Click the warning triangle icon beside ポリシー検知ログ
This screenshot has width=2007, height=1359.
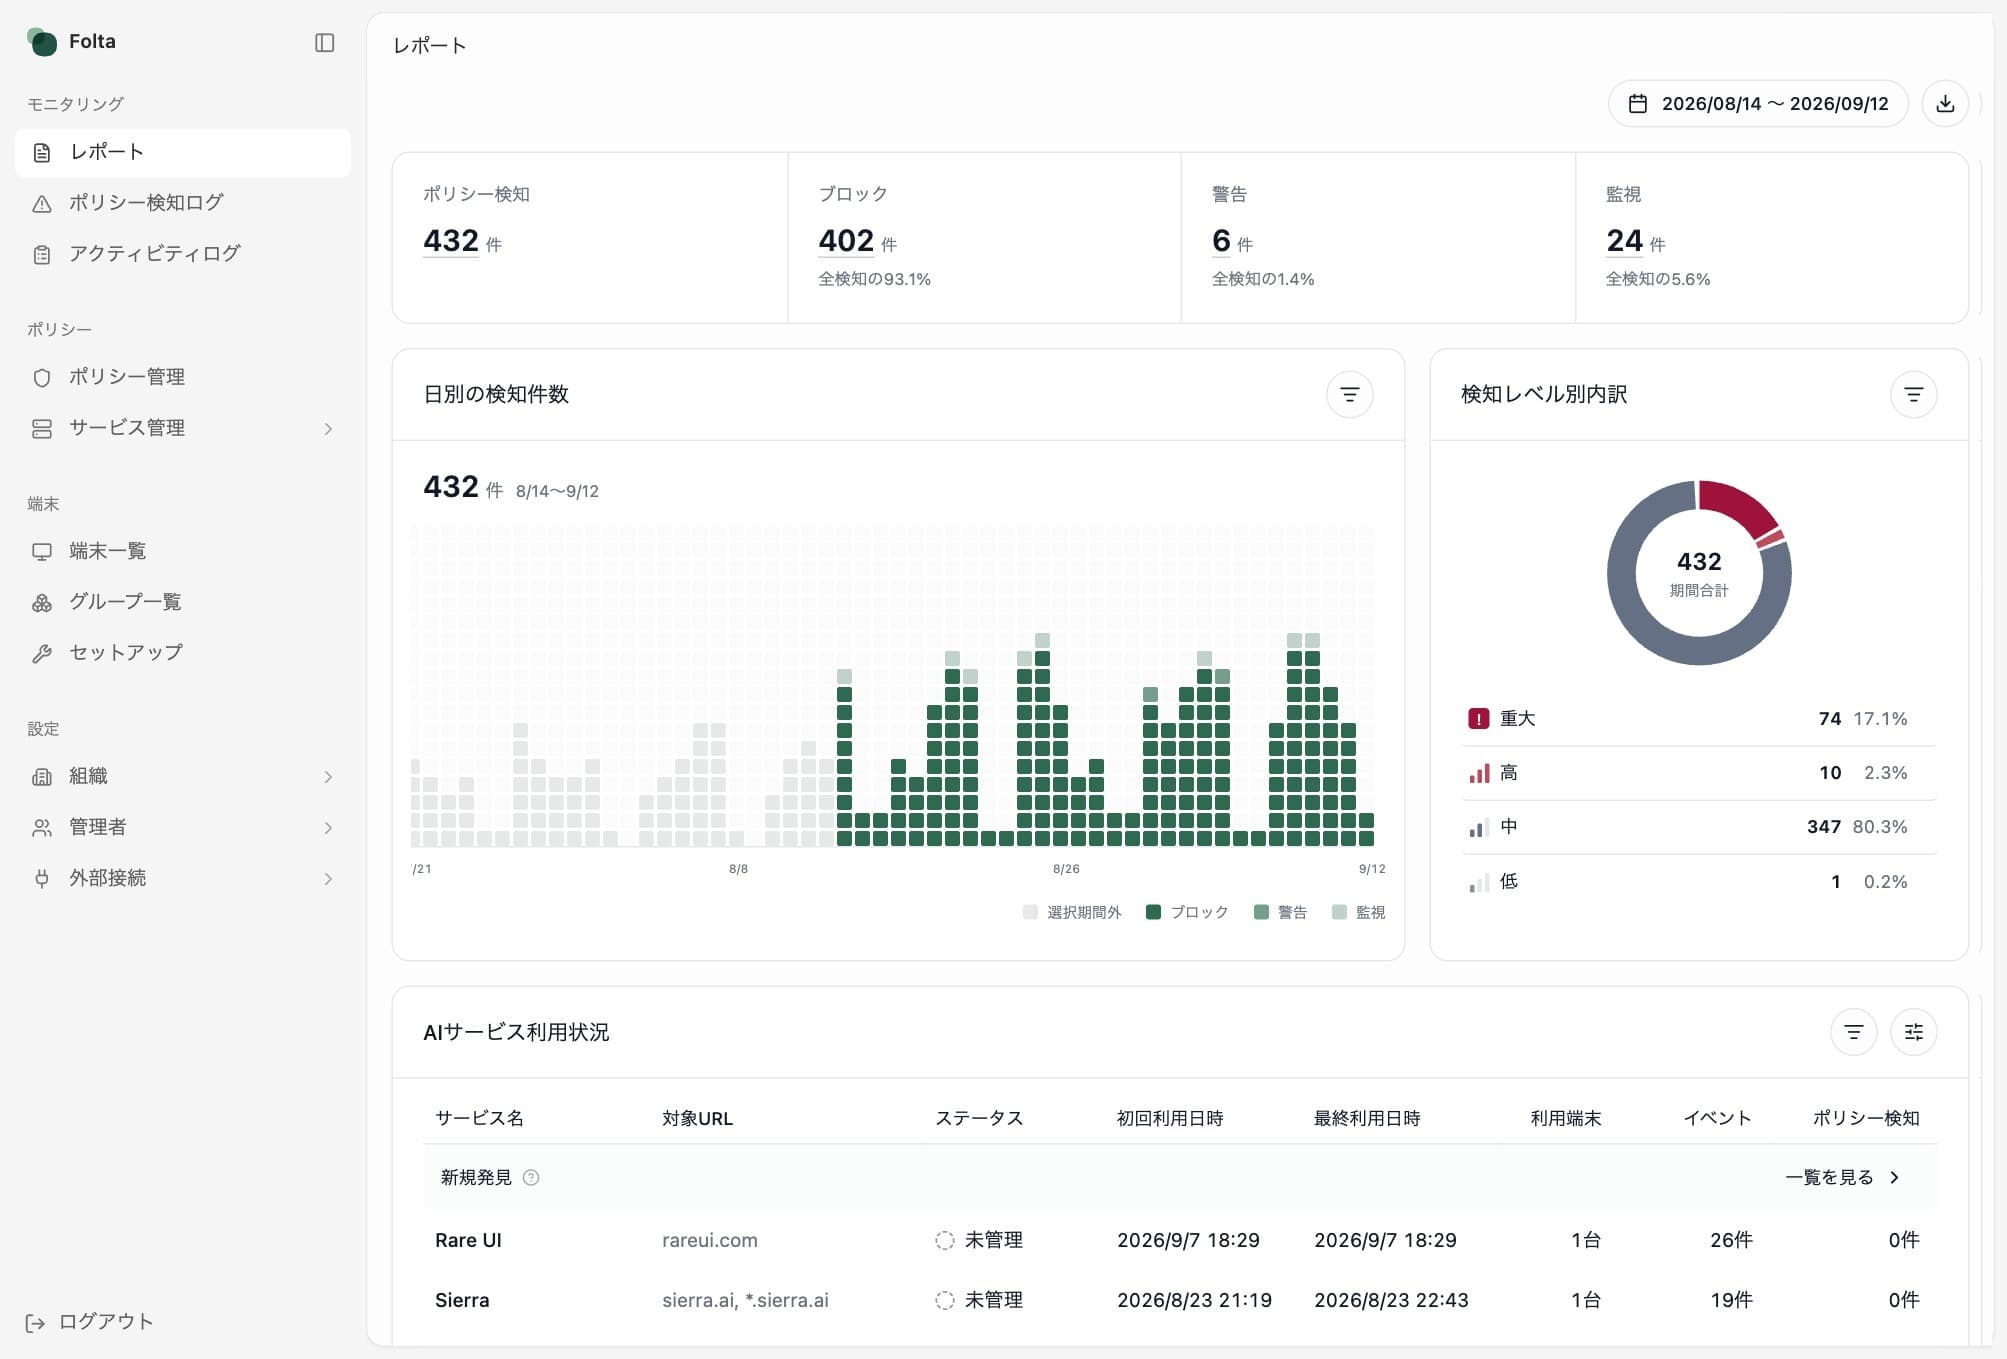coord(42,203)
